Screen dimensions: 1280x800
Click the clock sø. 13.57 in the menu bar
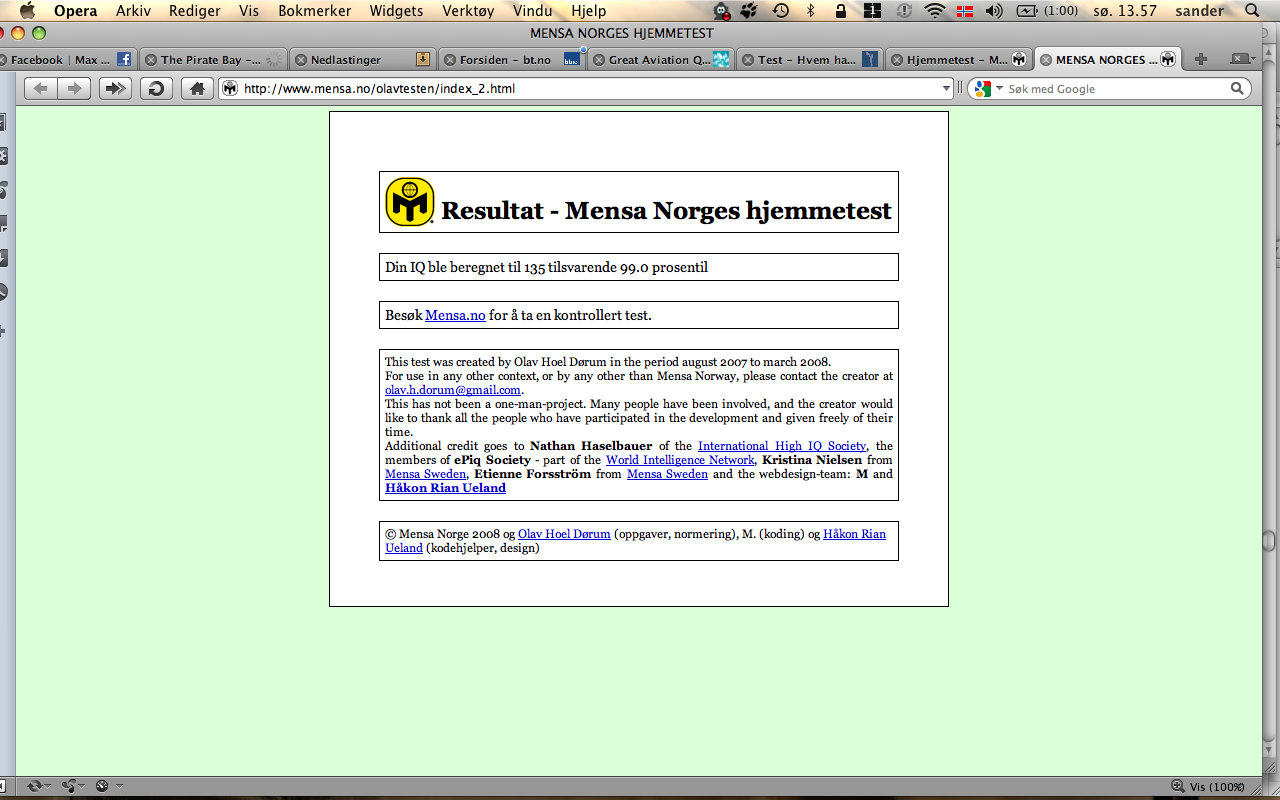[1127, 11]
